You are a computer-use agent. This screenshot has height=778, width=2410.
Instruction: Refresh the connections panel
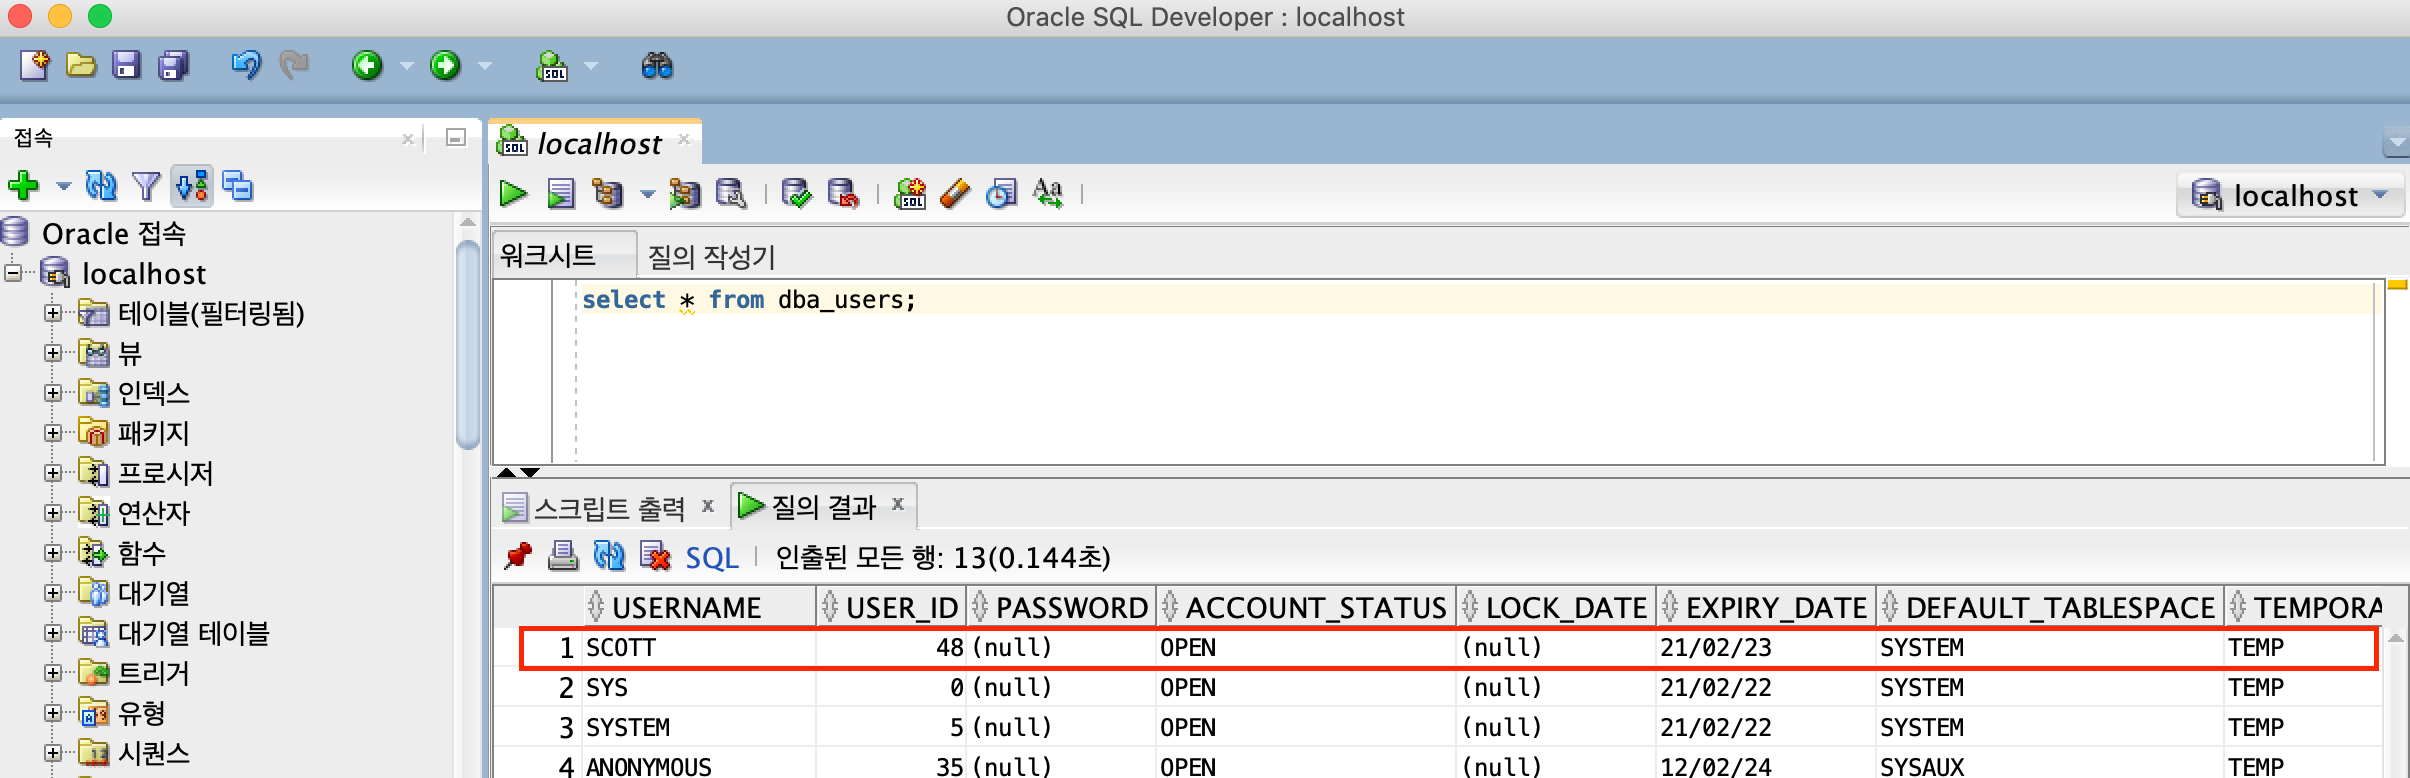(x=101, y=186)
